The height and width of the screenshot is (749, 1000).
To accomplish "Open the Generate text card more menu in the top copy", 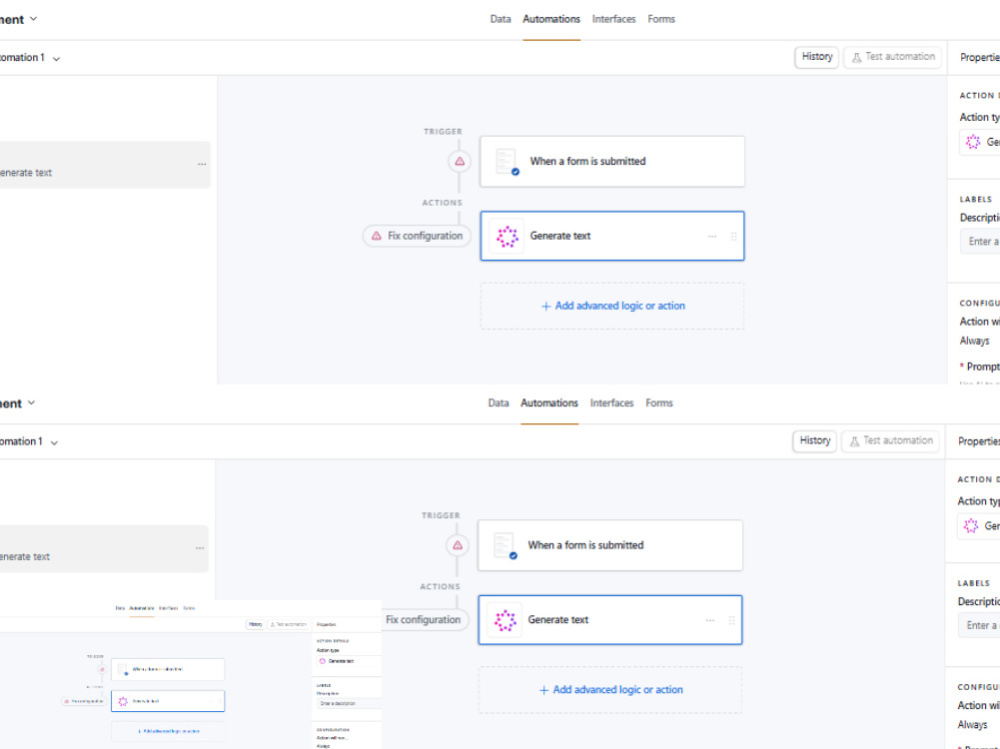I will point(712,237).
